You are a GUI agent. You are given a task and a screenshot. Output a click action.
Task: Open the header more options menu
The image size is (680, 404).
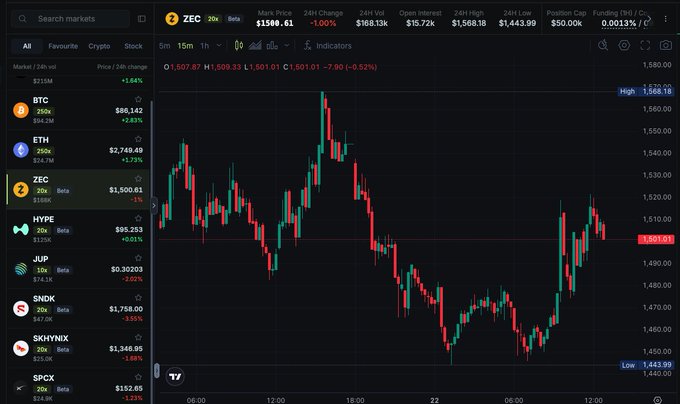666,19
